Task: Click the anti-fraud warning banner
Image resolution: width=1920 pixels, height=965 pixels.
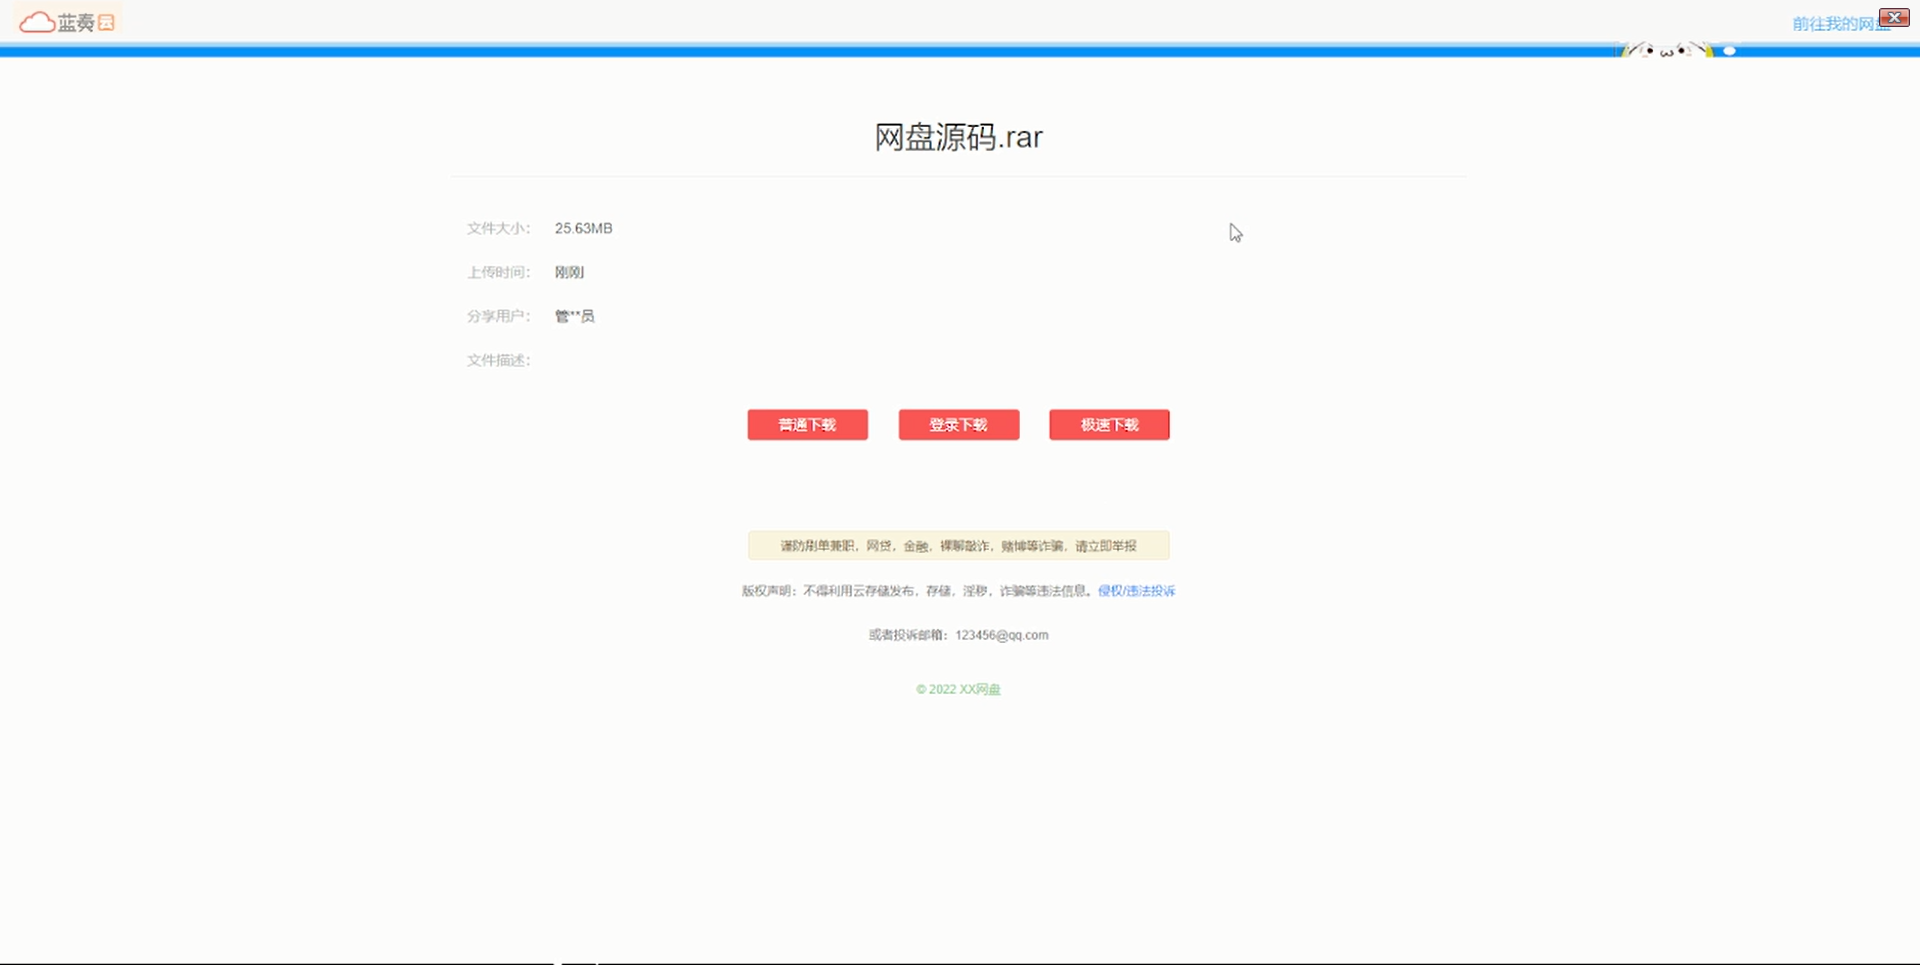Action: click(957, 545)
